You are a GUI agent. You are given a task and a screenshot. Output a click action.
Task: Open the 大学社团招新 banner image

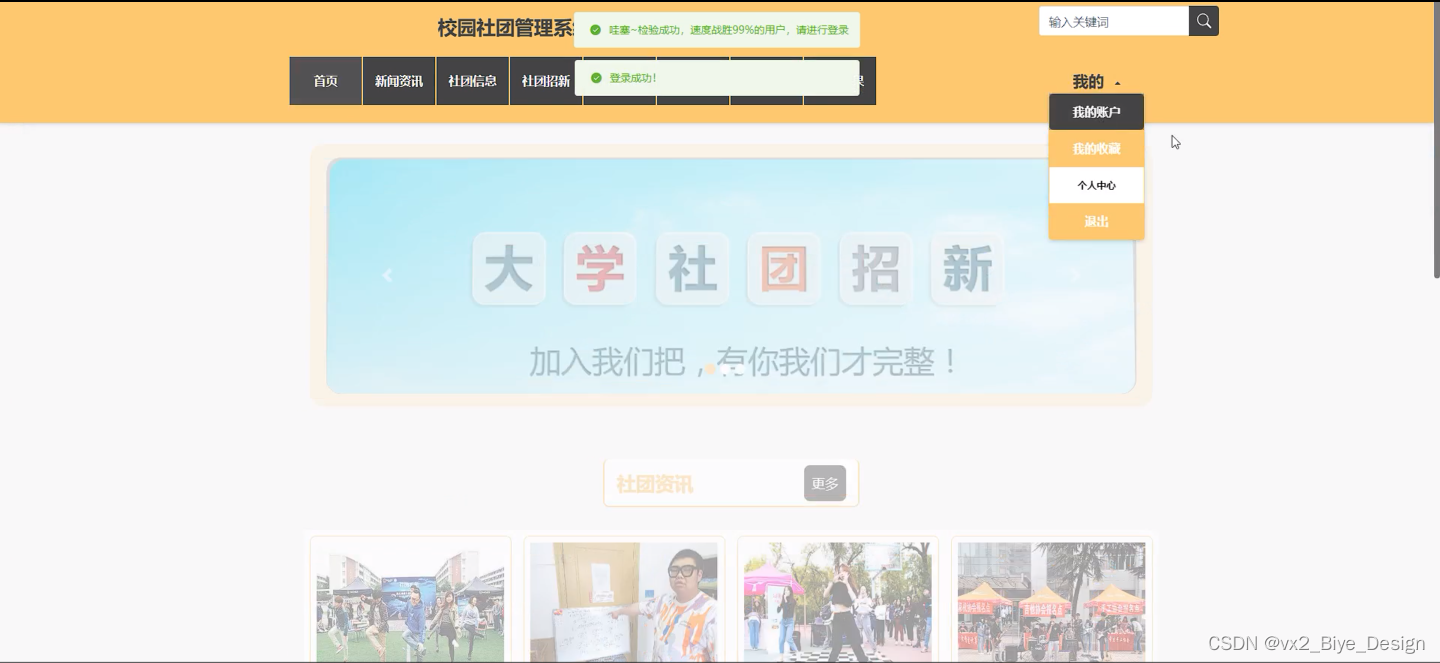[x=731, y=276]
